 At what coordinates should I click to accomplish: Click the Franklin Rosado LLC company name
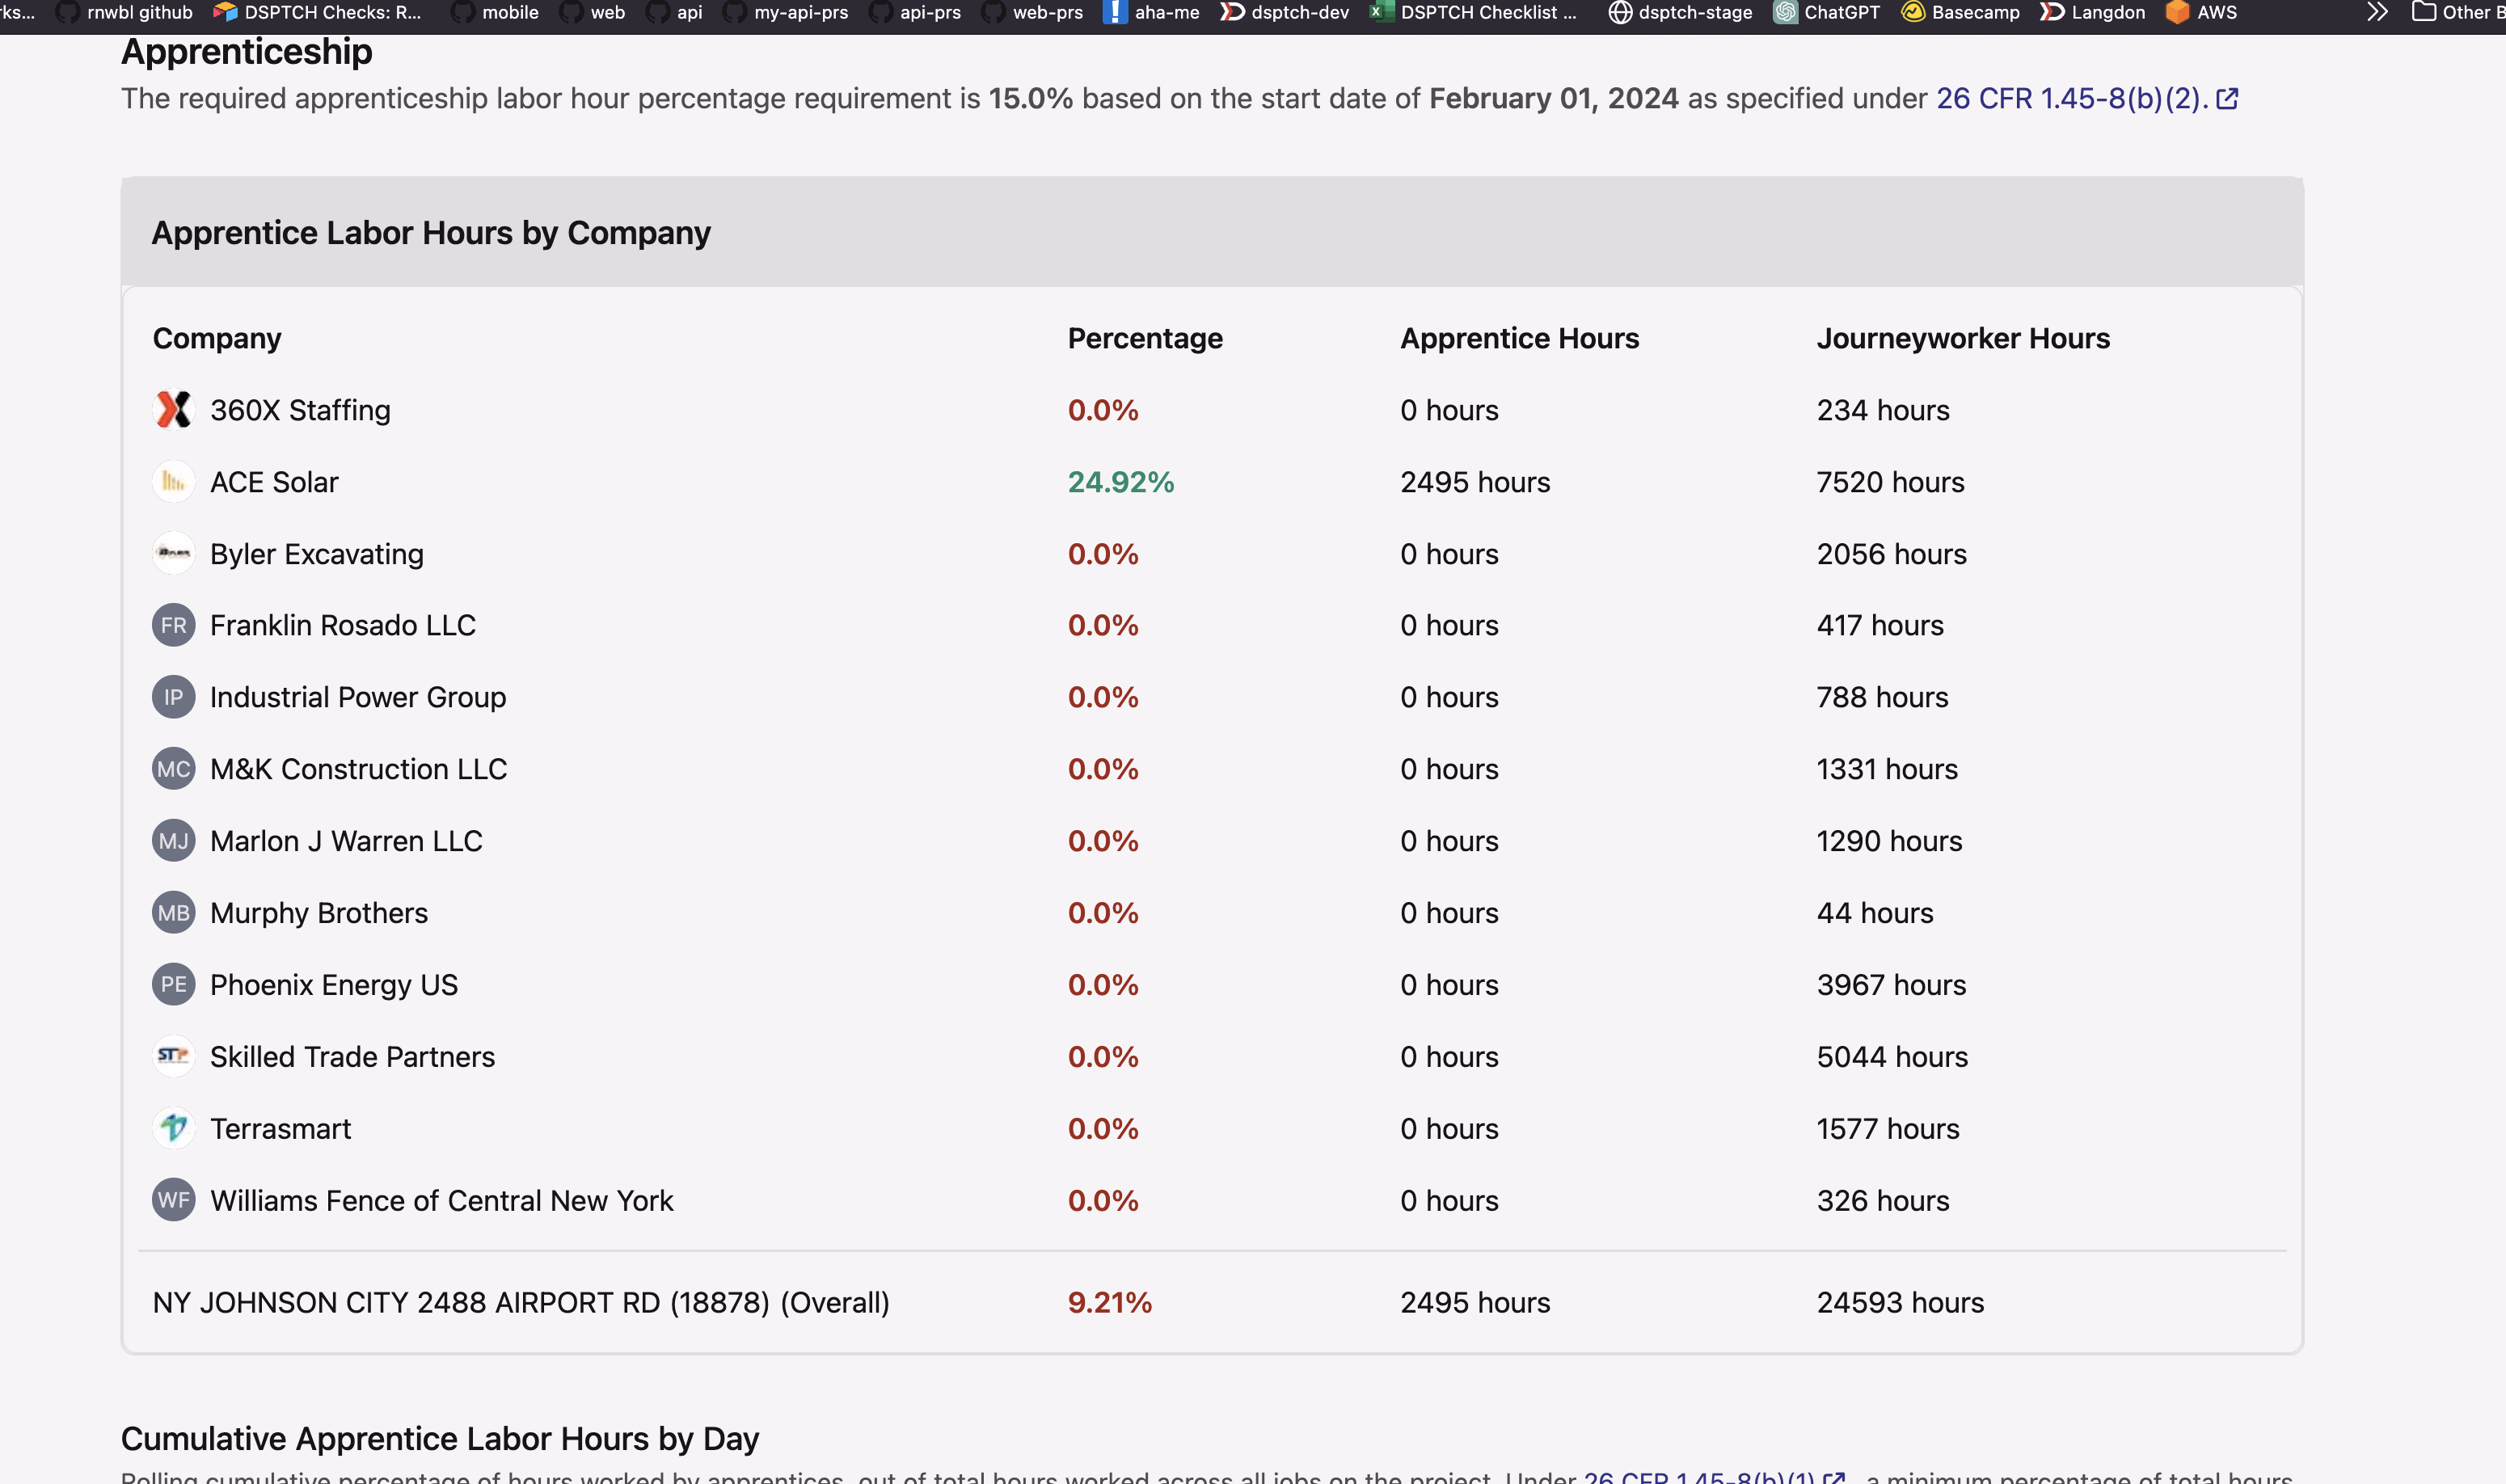(343, 626)
